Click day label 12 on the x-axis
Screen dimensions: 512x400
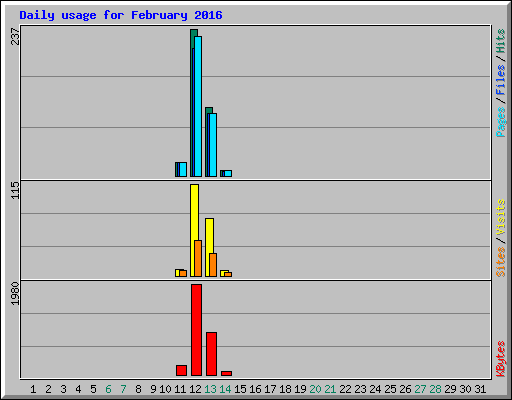pyautogui.click(x=195, y=389)
